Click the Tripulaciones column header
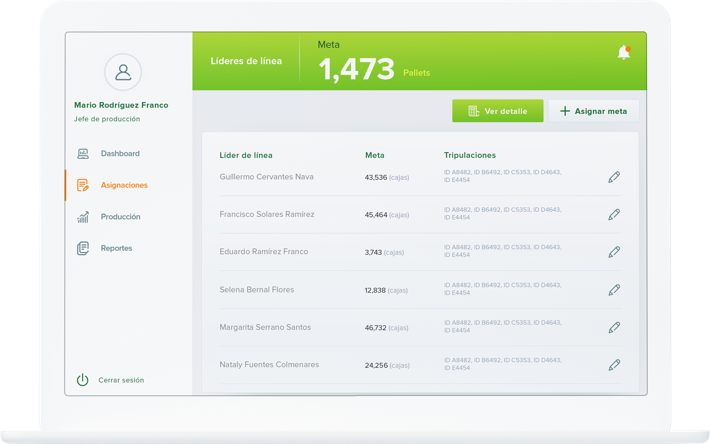The width and height of the screenshot is (710, 445). (x=469, y=155)
